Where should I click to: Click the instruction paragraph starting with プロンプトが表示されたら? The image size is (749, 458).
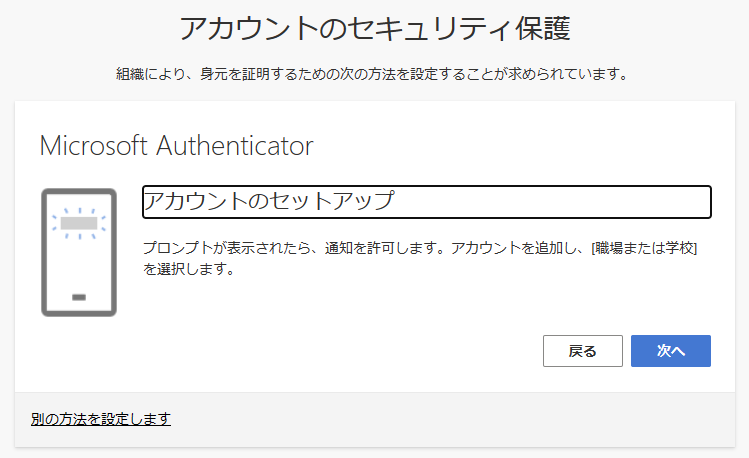420,258
